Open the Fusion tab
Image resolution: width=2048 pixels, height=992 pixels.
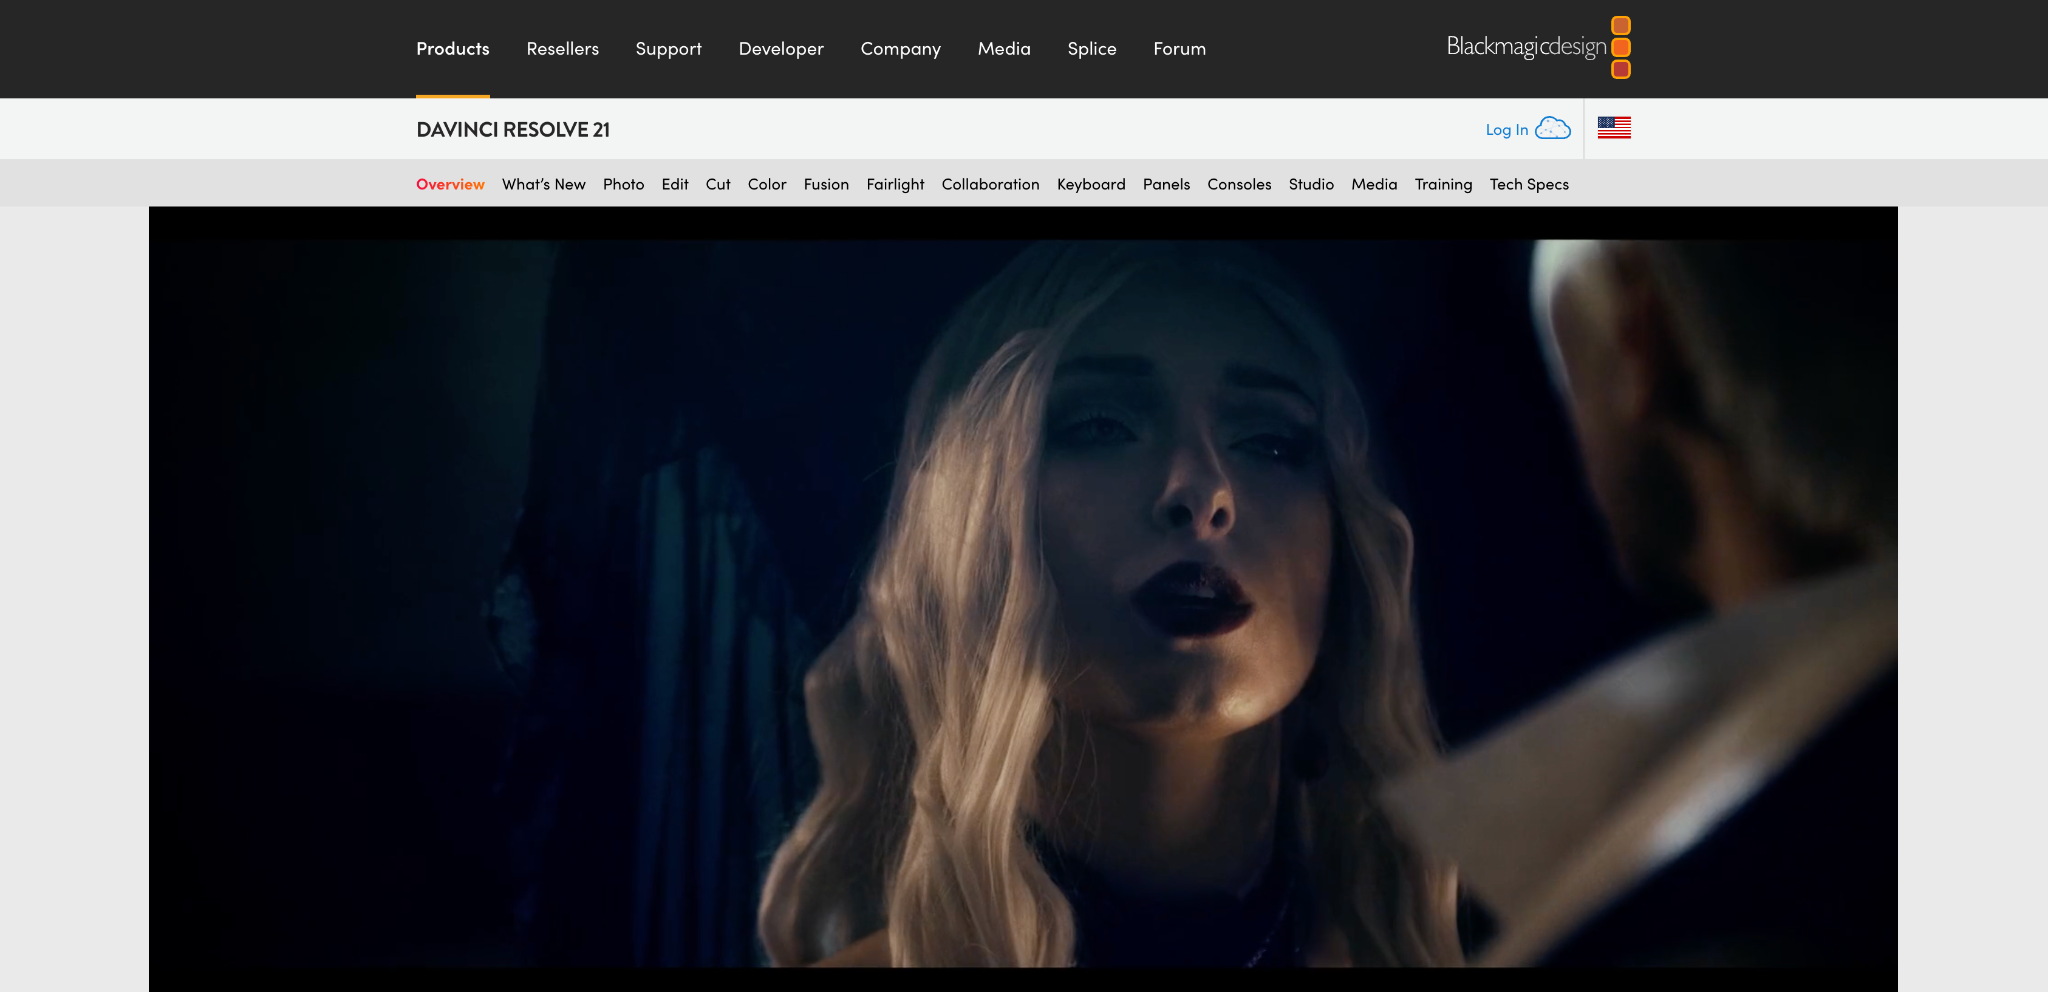coord(826,184)
